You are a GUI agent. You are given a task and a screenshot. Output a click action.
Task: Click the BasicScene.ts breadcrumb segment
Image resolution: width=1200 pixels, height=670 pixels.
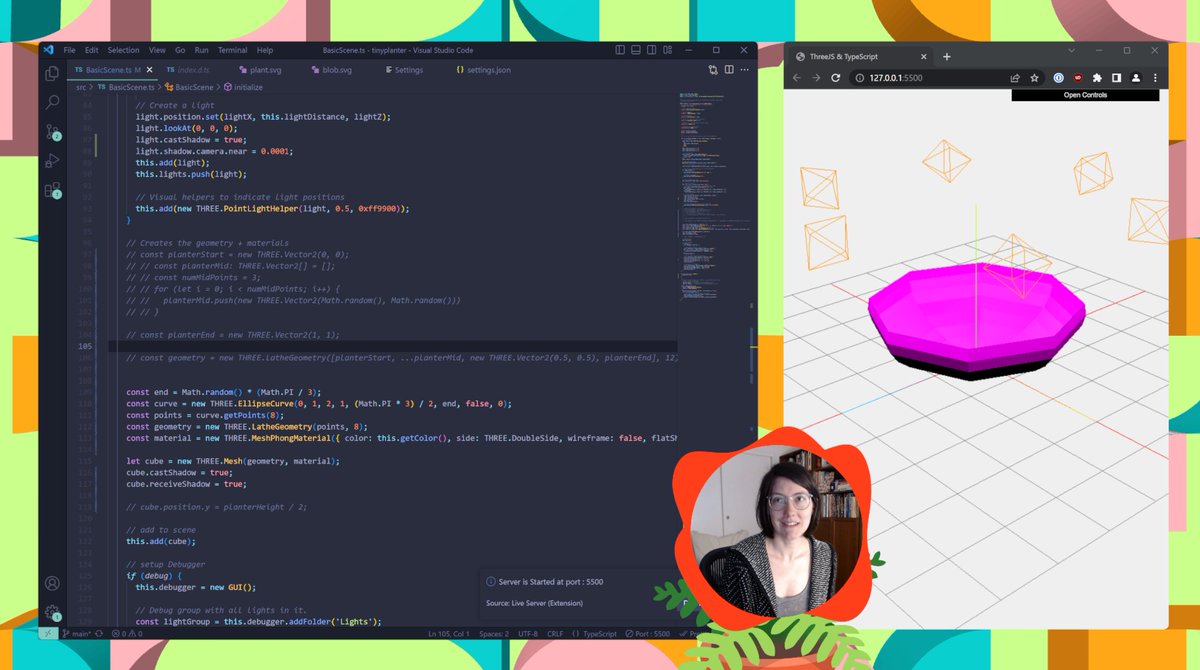pos(126,87)
